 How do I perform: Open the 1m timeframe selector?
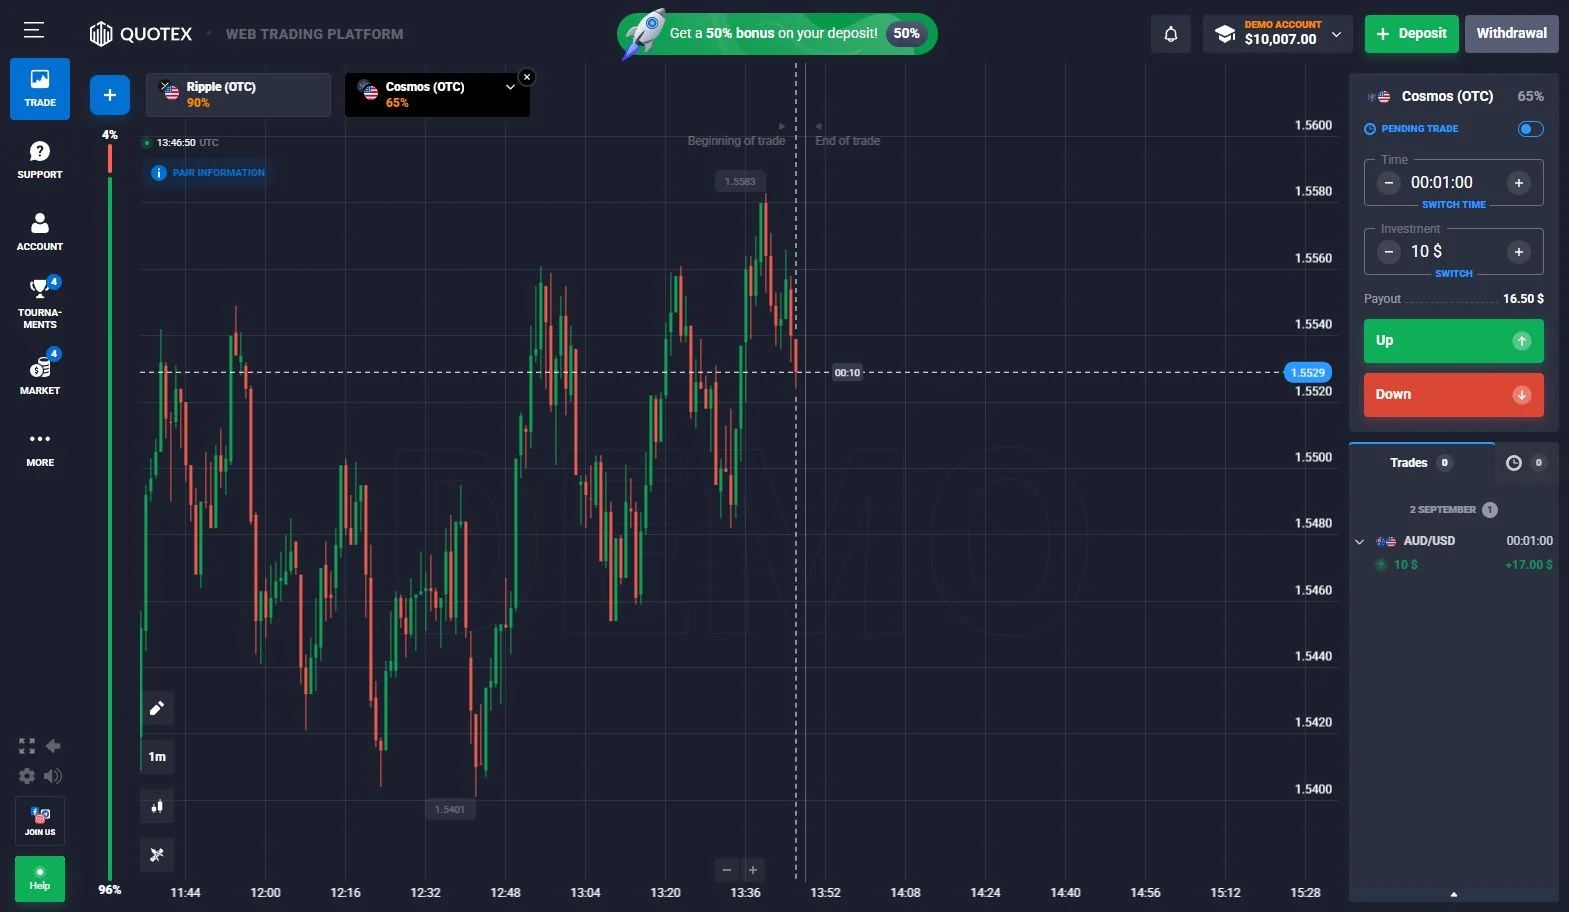pyautogui.click(x=157, y=757)
